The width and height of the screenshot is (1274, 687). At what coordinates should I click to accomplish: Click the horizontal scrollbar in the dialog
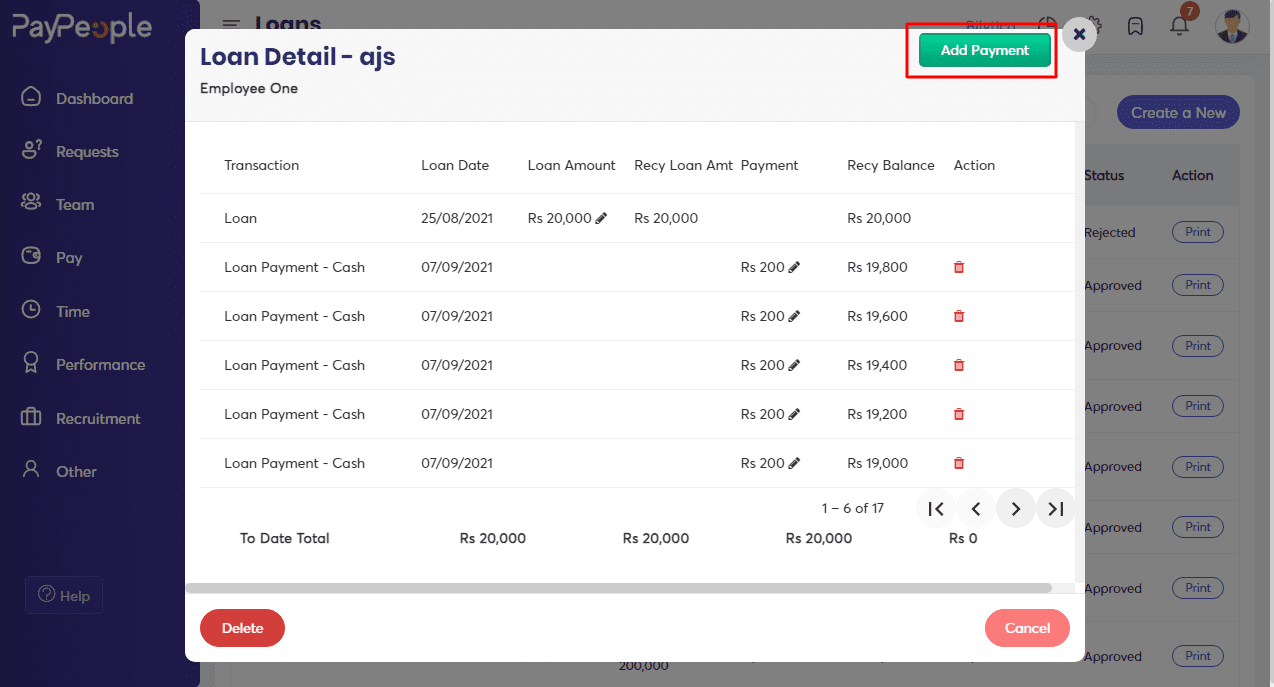pyautogui.click(x=618, y=588)
